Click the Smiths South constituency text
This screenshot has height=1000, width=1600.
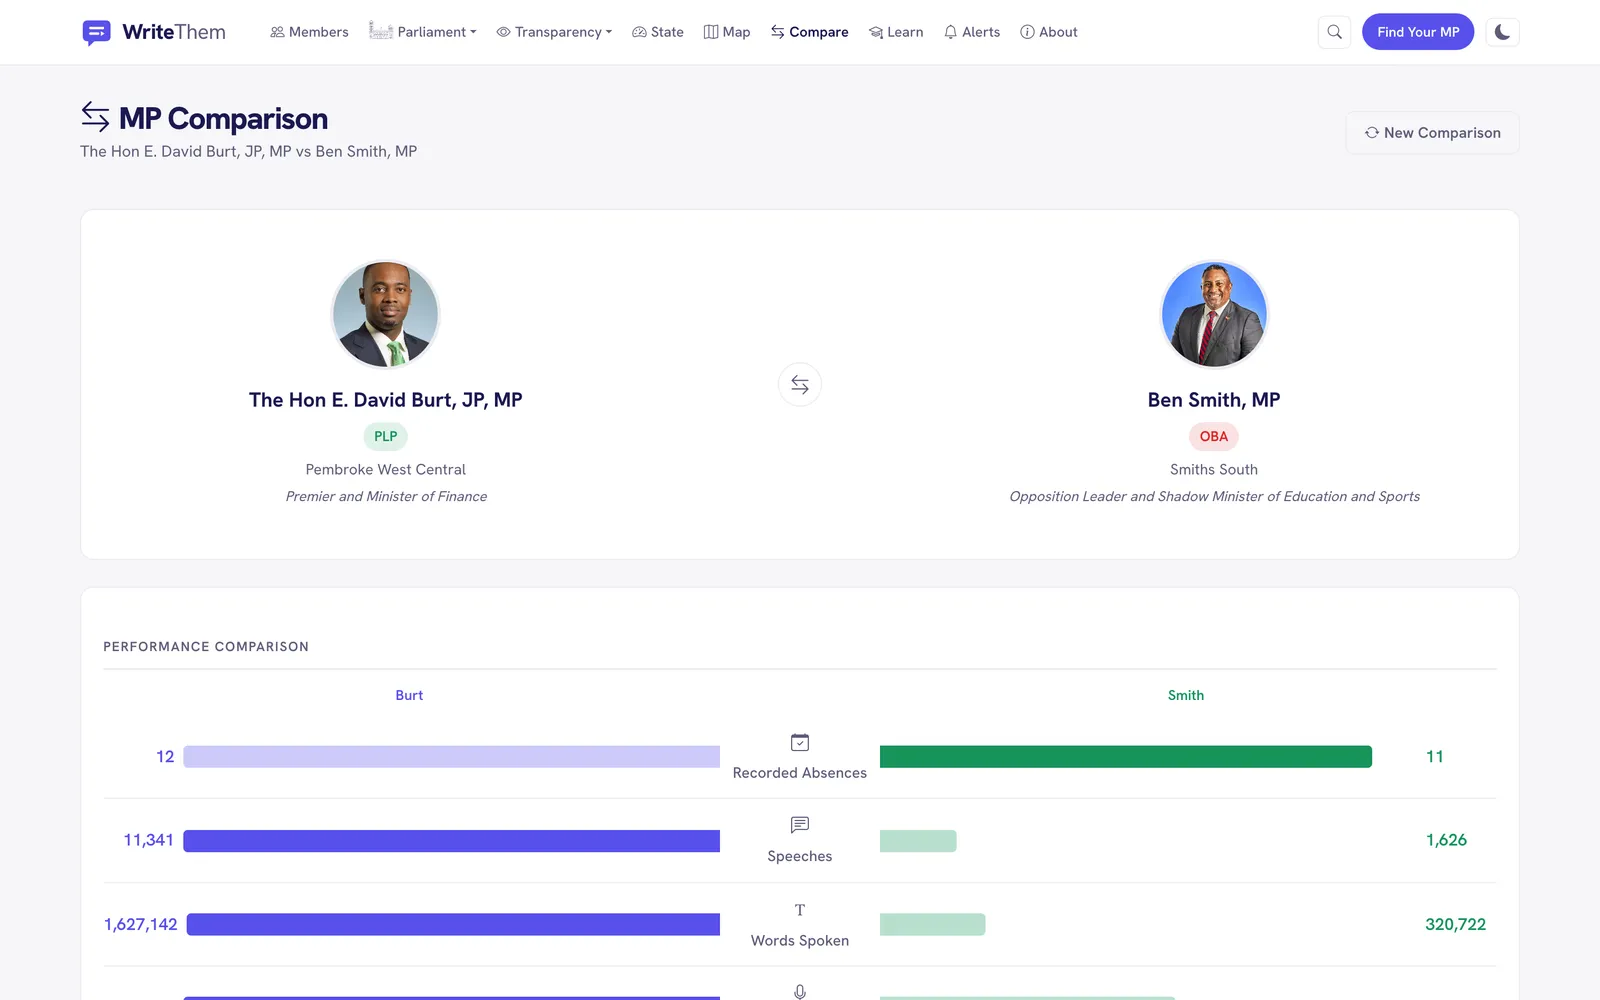click(x=1214, y=469)
